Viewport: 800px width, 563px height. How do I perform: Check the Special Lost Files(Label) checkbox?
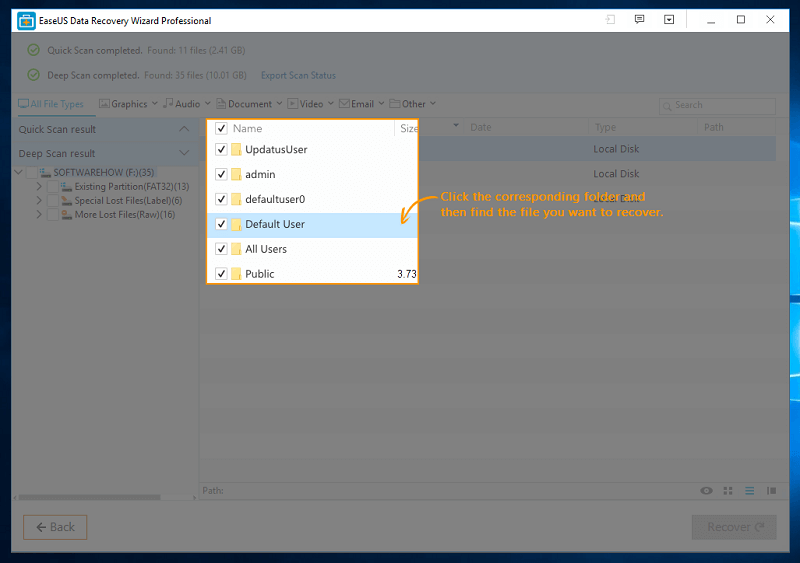coord(53,201)
